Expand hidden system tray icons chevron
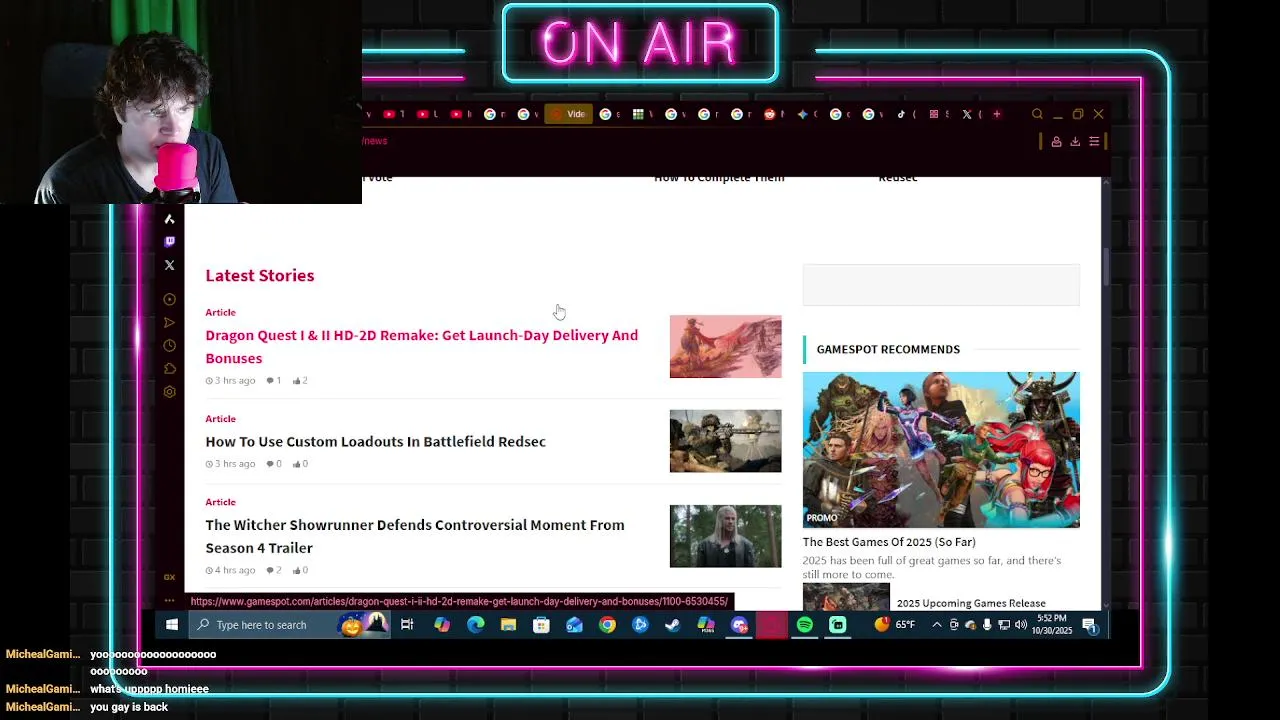The image size is (1280, 720). [x=937, y=625]
